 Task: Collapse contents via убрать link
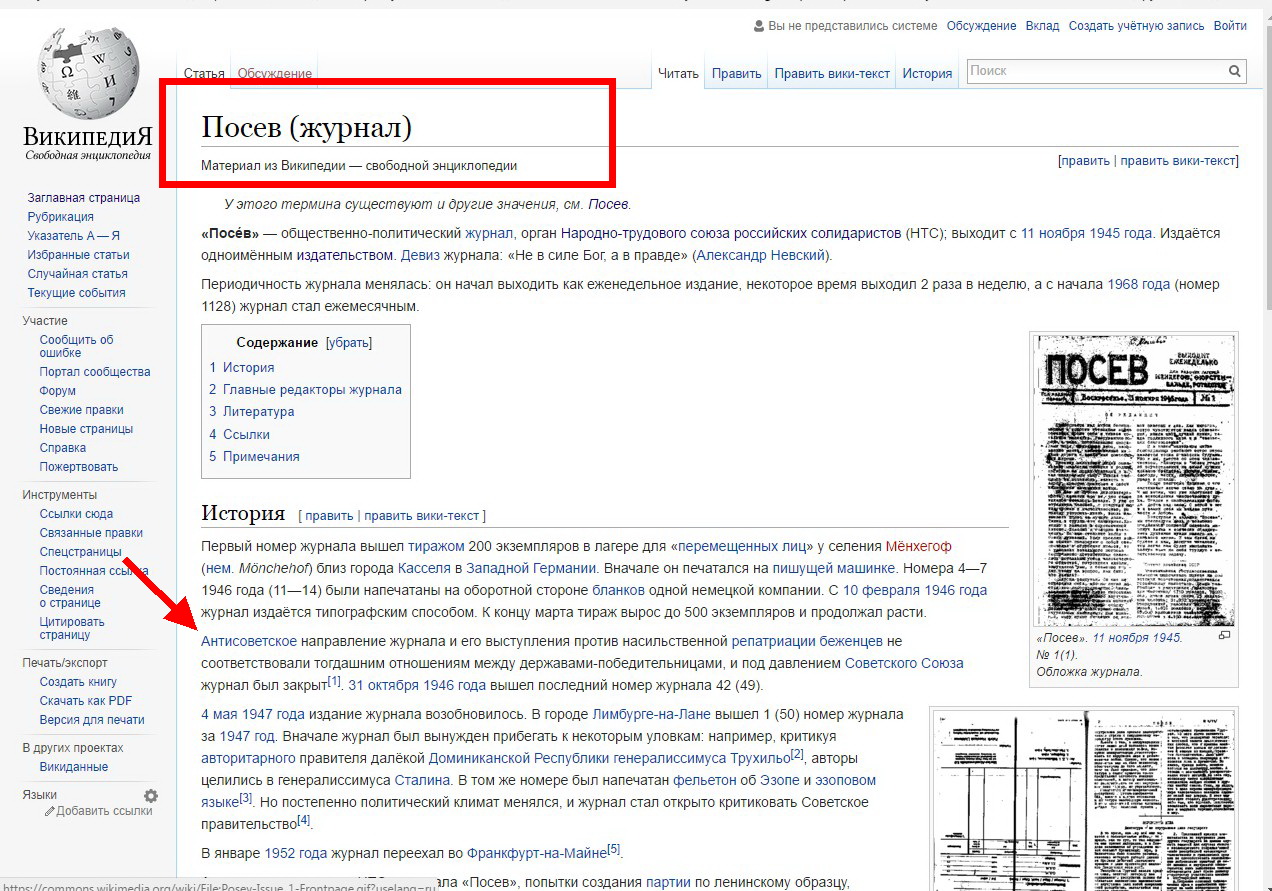(349, 342)
